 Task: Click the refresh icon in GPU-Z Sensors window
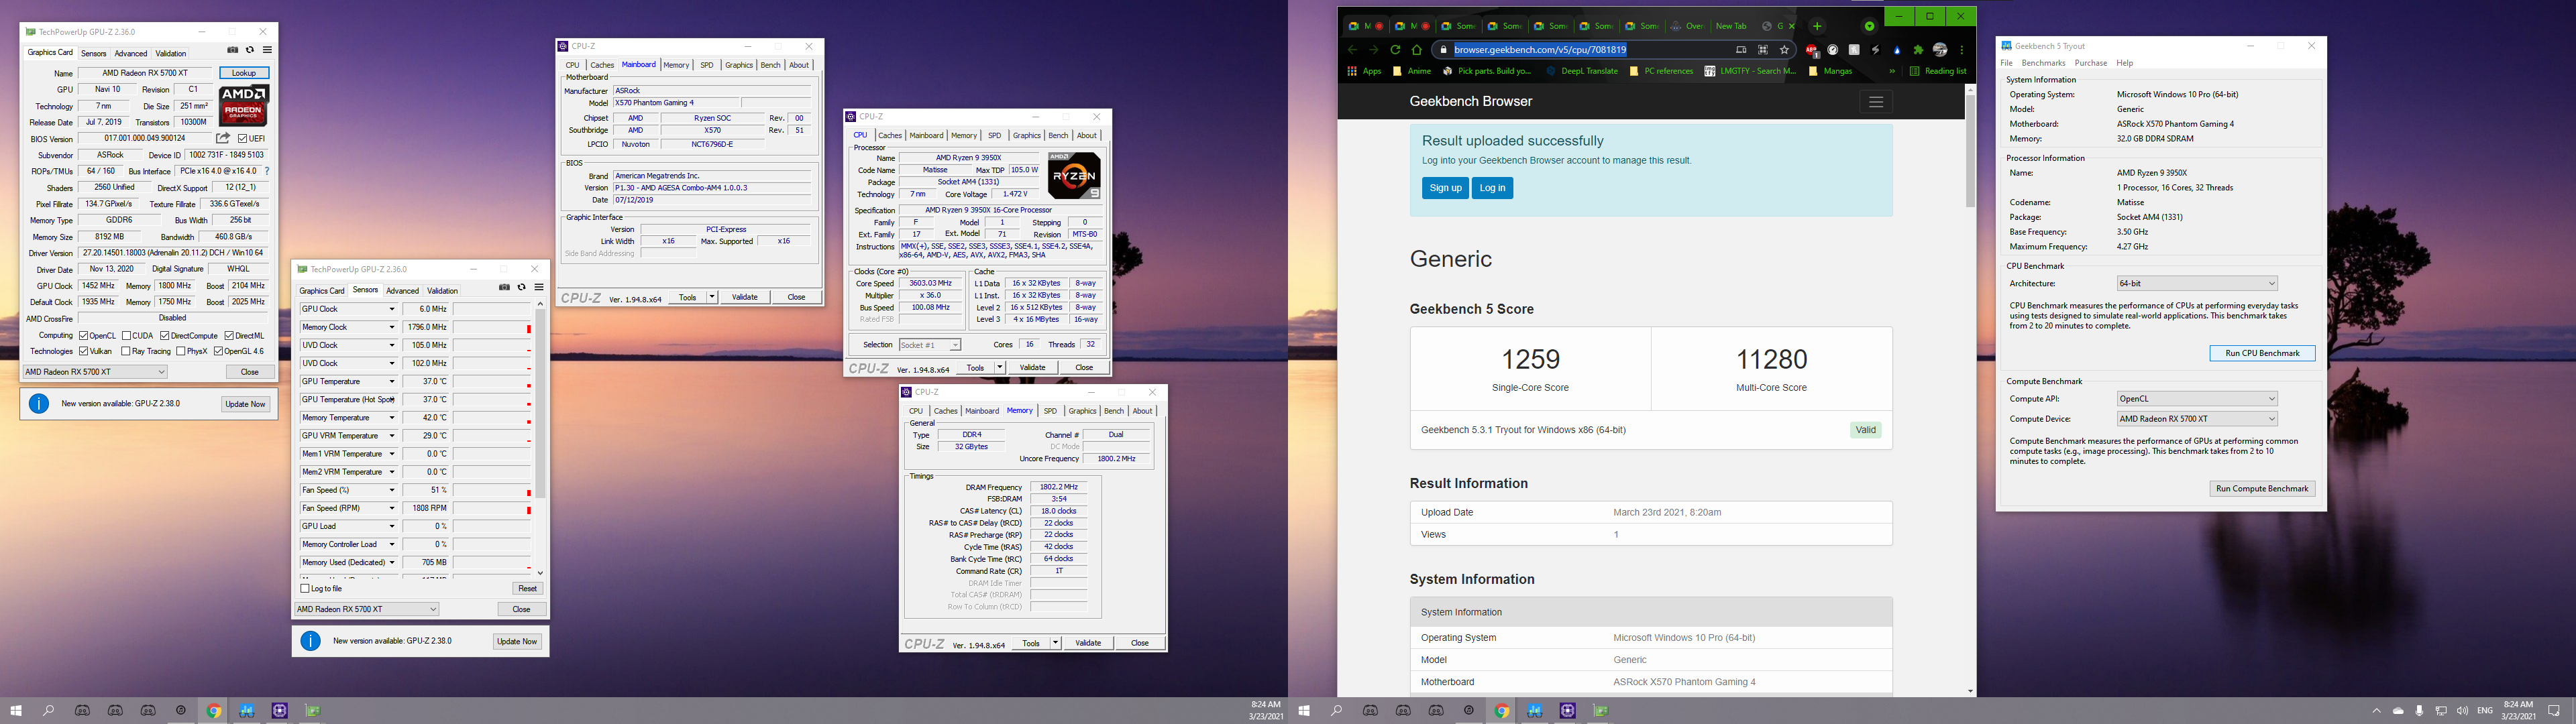click(522, 287)
